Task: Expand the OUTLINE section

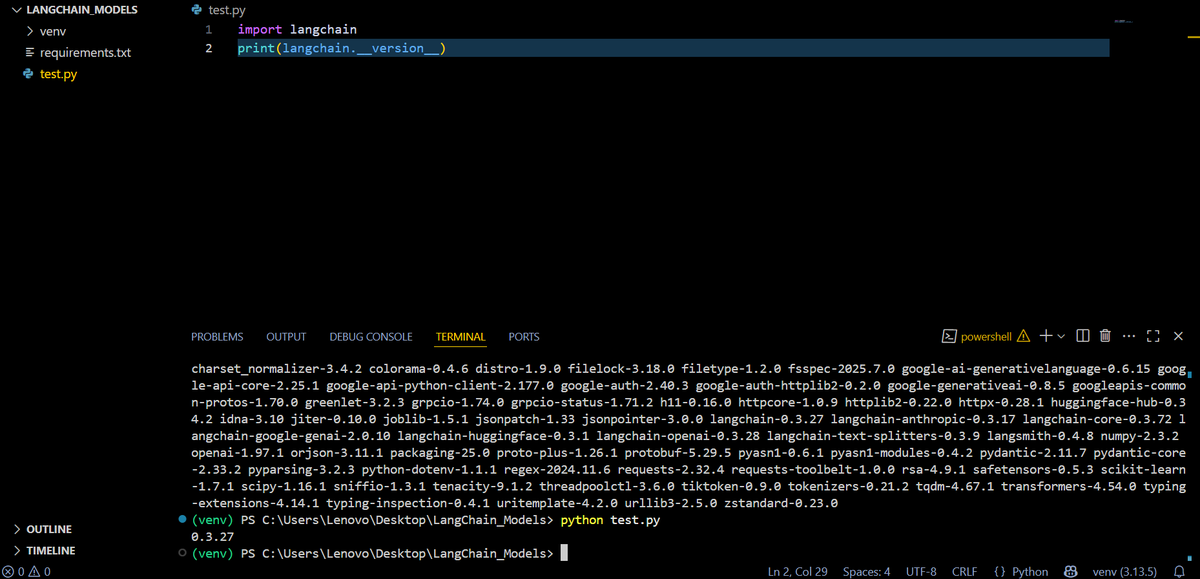Action: coord(48,529)
